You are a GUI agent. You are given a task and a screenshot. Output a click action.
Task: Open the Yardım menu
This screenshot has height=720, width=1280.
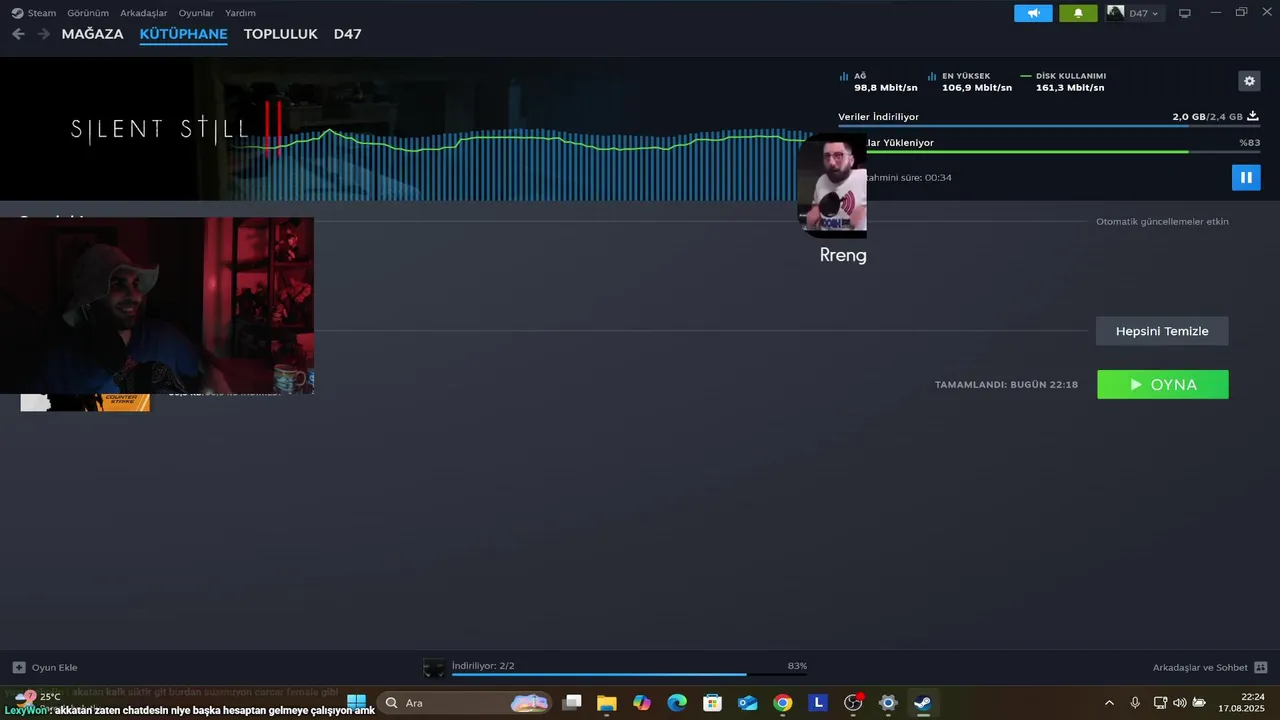click(x=240, y=13)
